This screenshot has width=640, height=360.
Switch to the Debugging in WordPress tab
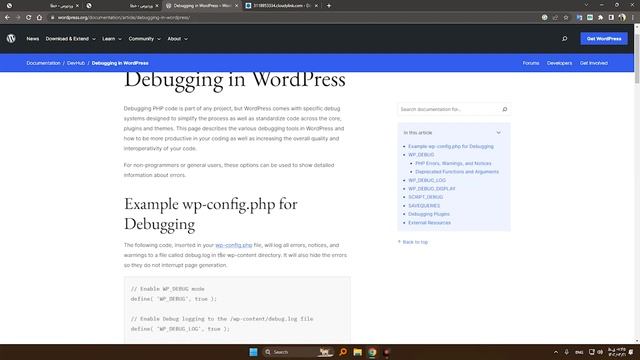pyautogui.click(x=202, y=6)
